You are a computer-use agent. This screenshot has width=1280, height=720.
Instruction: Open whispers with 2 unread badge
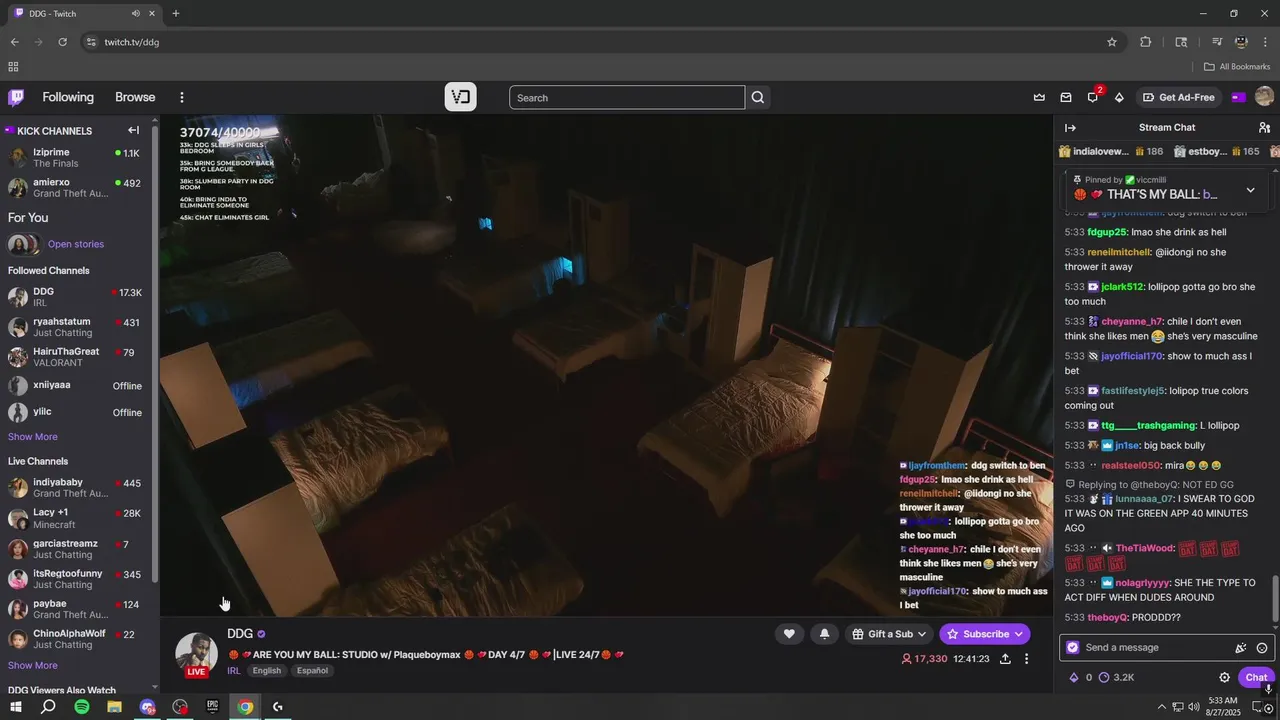tap(1093, 97)
